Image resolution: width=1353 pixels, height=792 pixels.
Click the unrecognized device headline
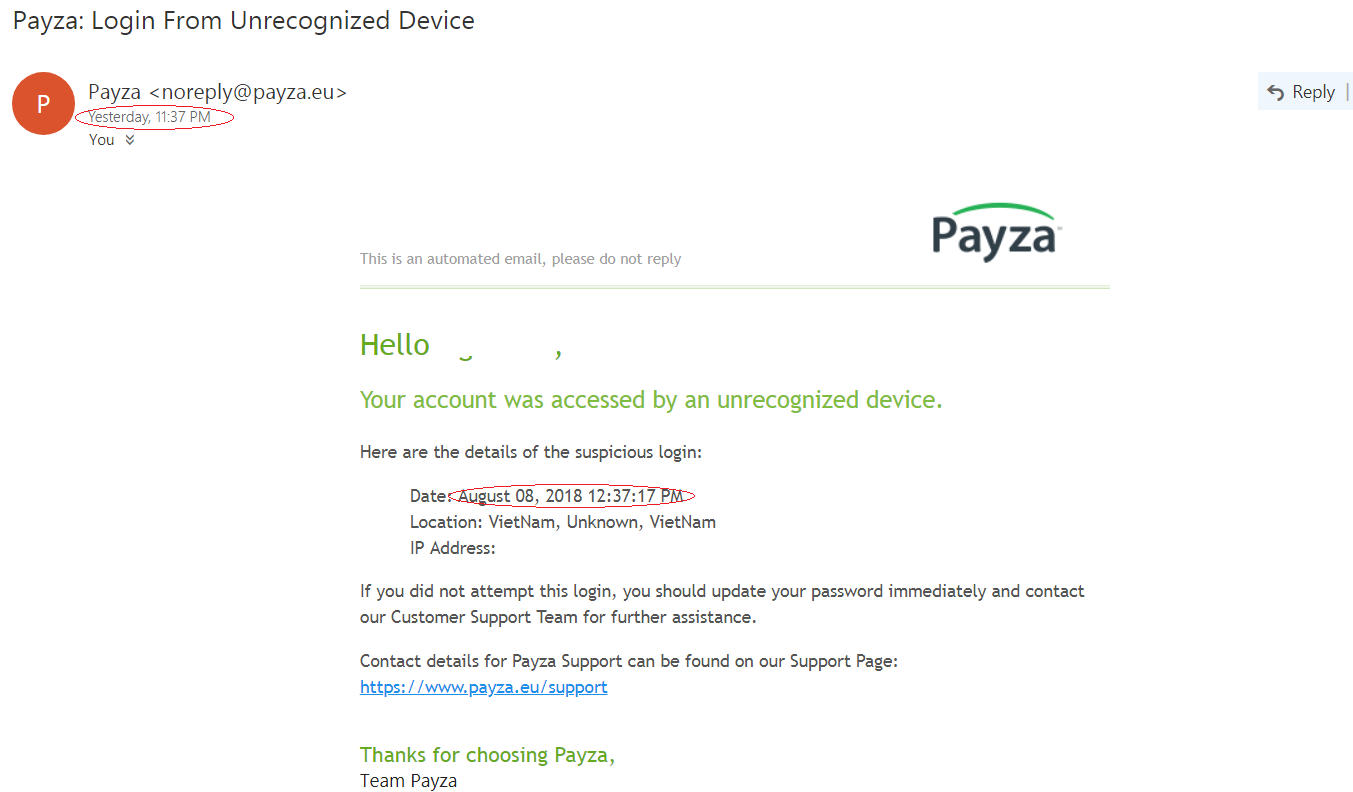click(651, 400)
